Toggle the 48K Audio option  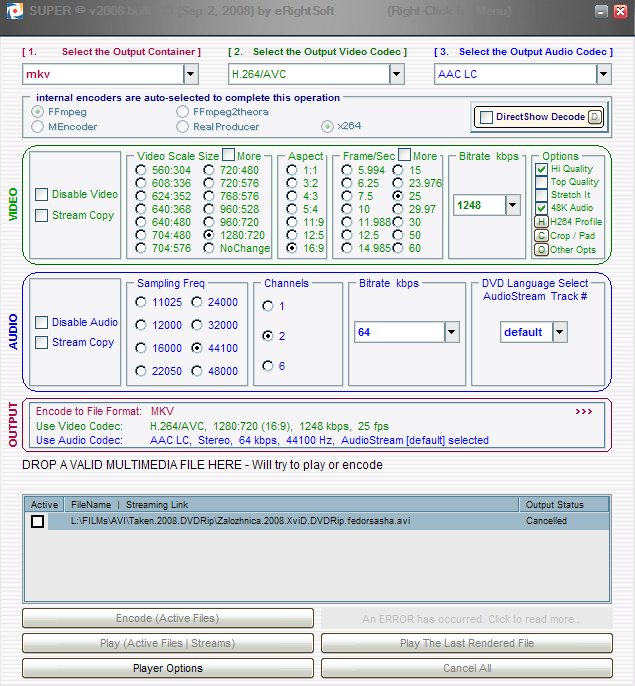click(541, 208)
